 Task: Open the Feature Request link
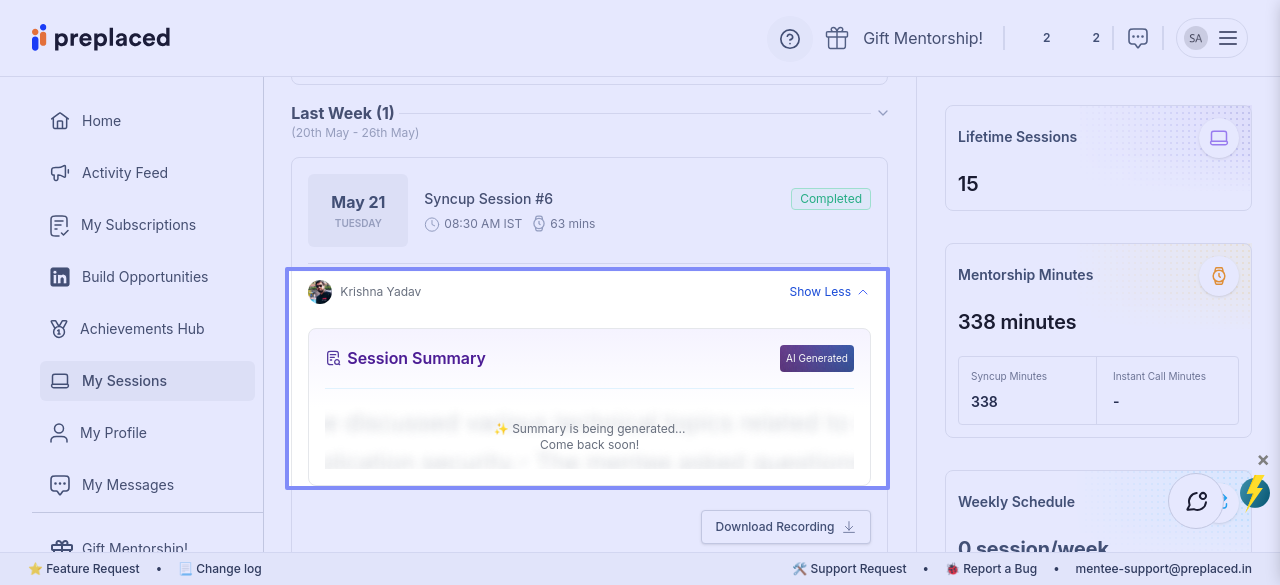tap(92, 569)
